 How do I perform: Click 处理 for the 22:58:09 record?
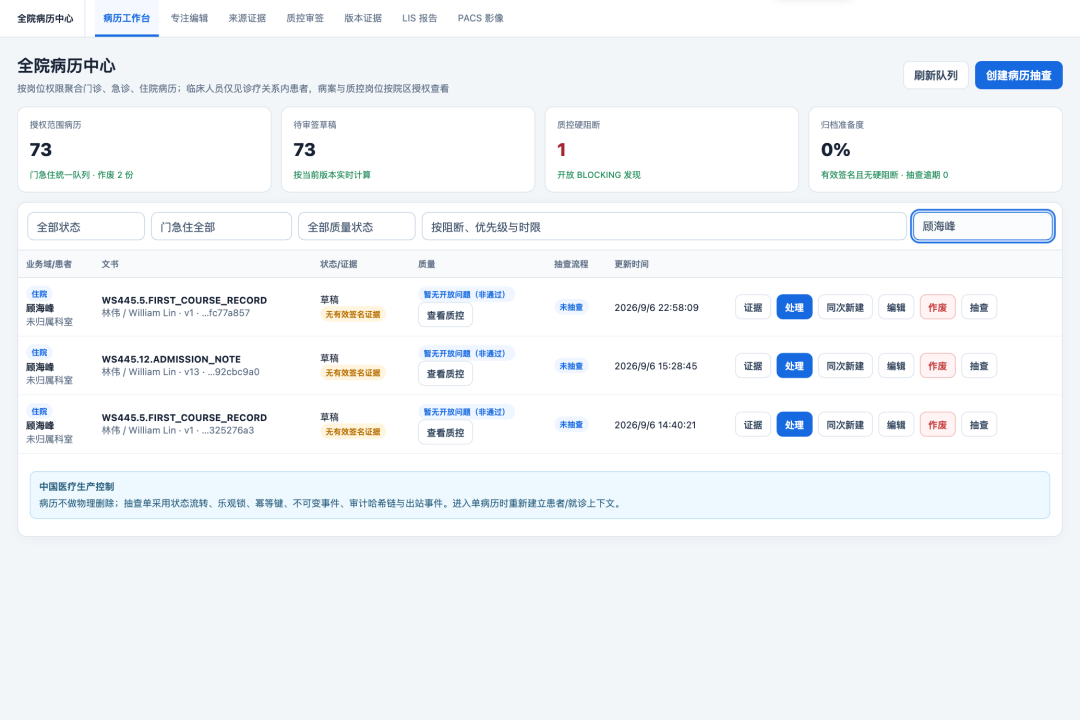[794, 307]
